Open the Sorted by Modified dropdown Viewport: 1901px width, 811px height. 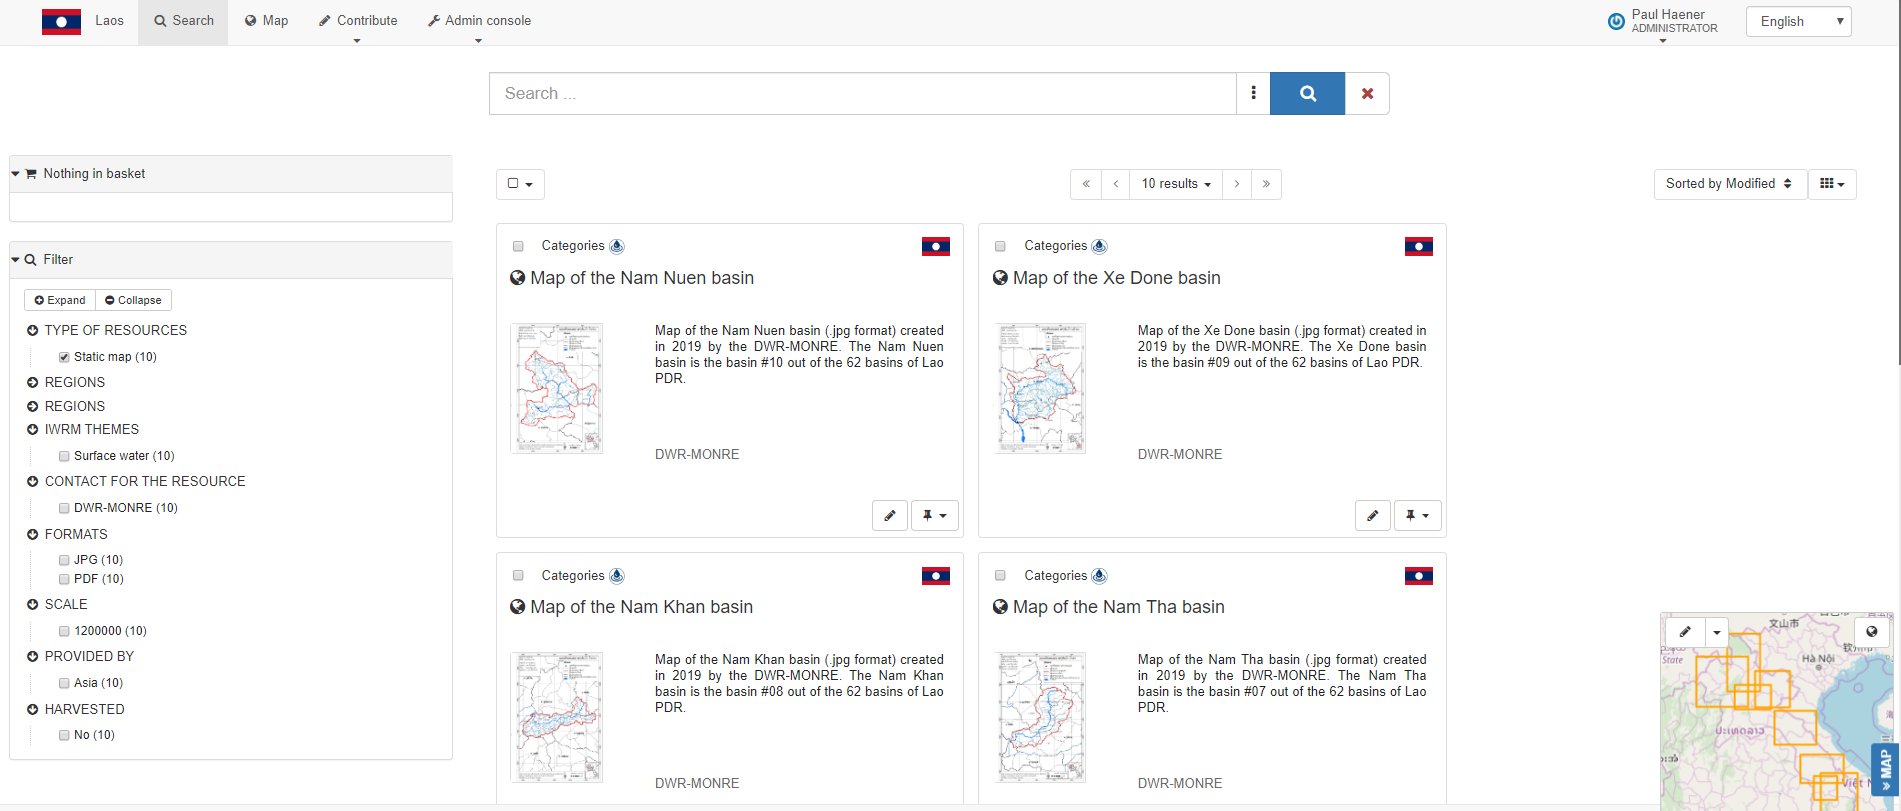pyautogui.click(x=1728, y=184)
